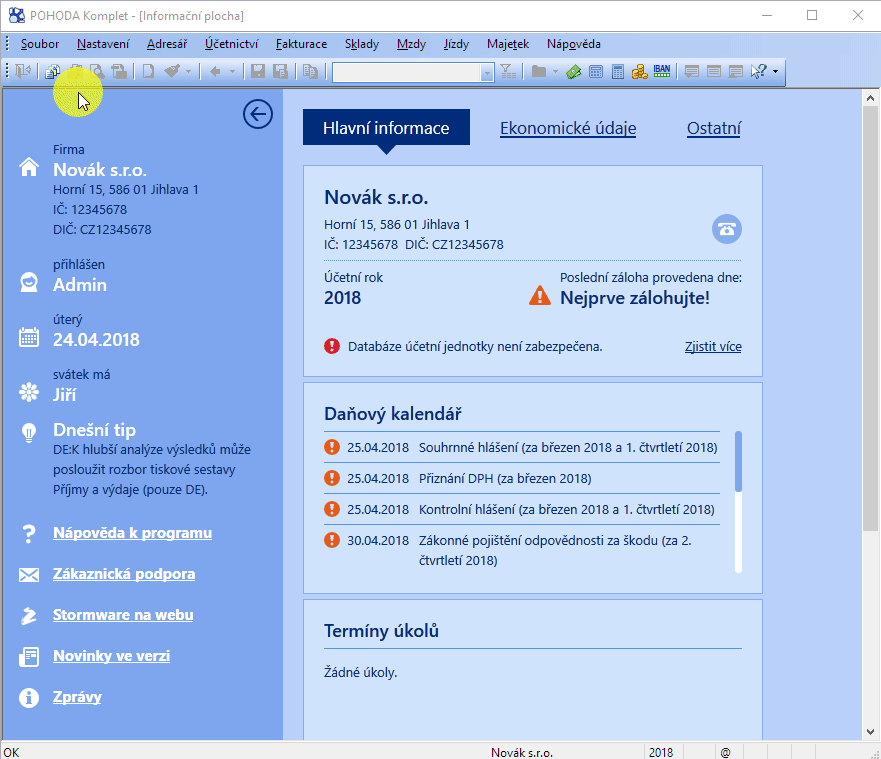Switch to the Ostatní tab

click(714, 128)
